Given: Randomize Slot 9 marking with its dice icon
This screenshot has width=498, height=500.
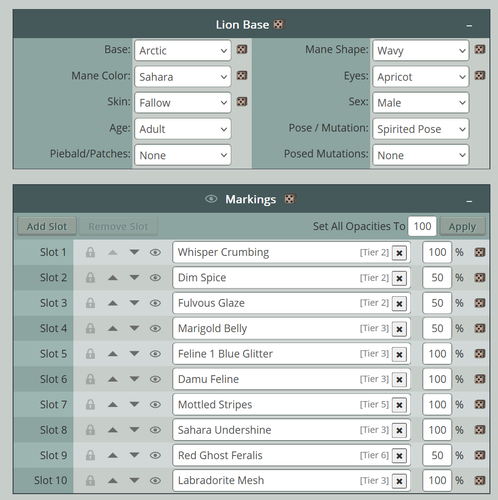Looking at the screenshot, I should click(480, 455).
